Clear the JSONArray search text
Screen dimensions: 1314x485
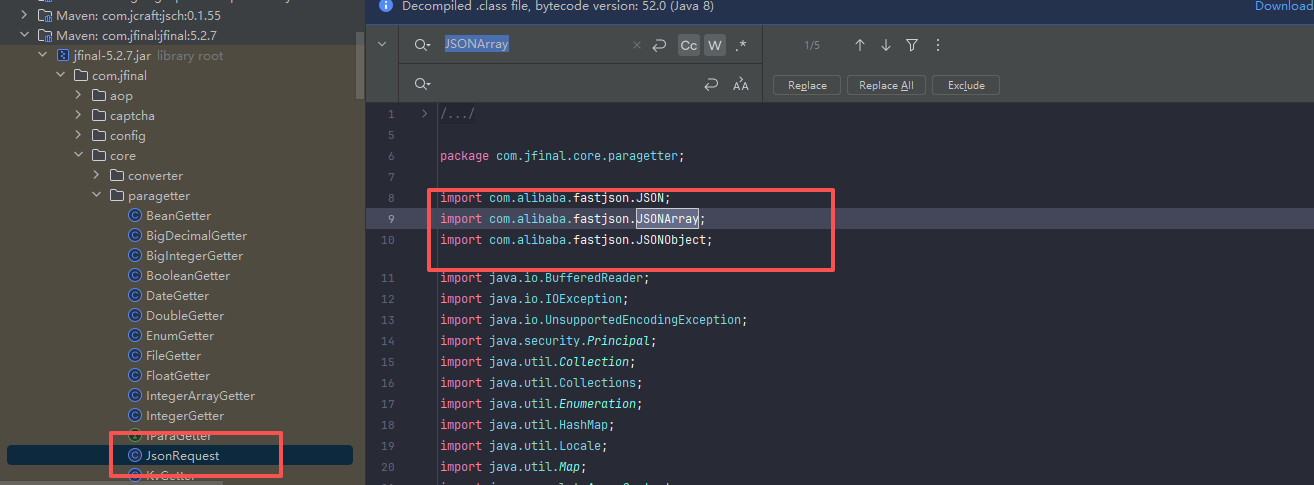pyautogui.click(x=637, y=45)
